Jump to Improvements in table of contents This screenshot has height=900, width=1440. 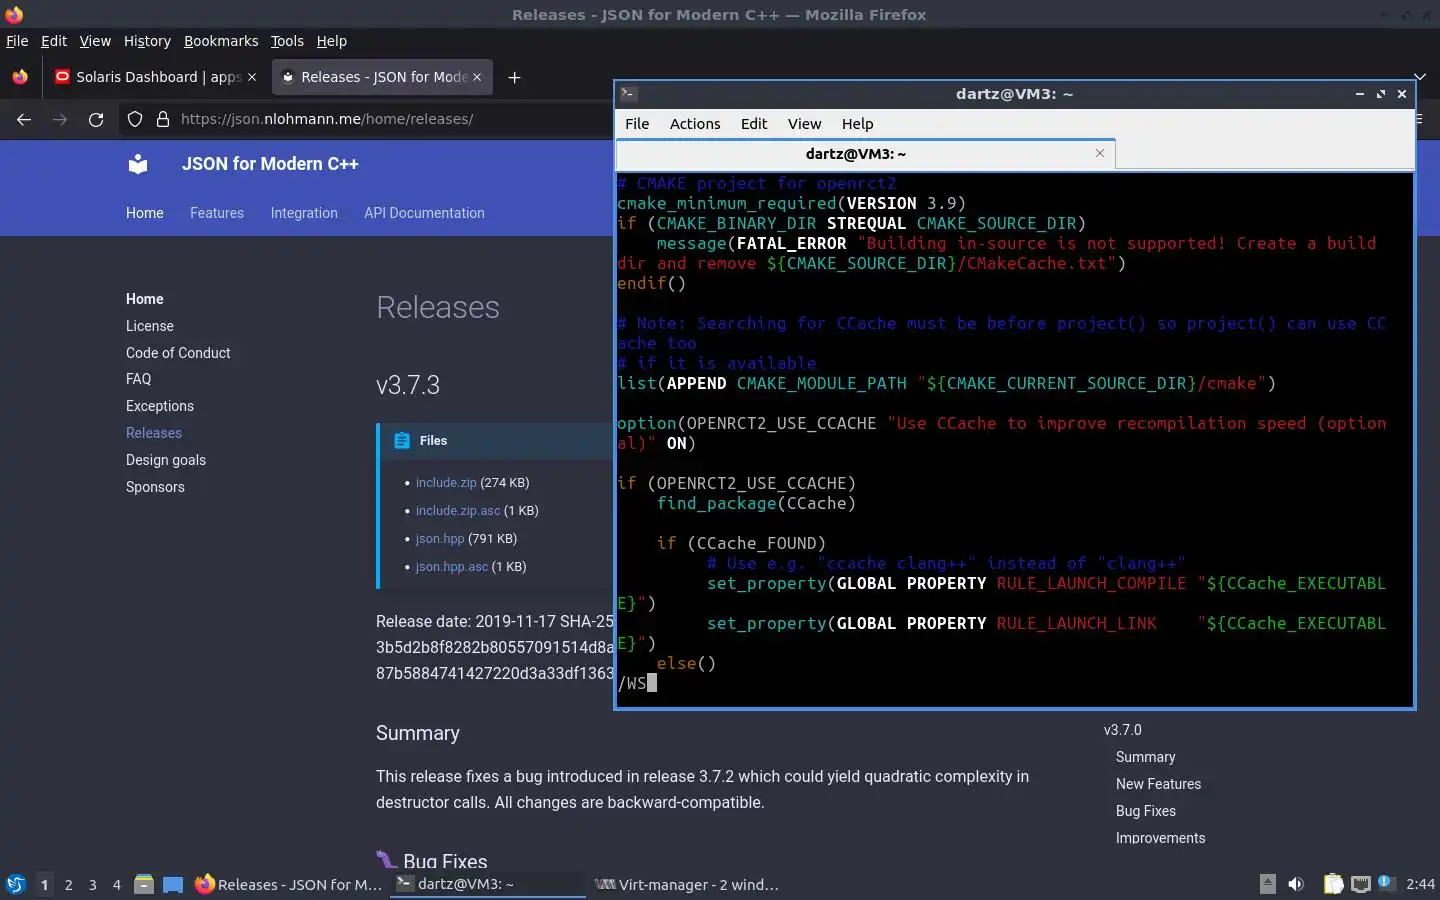tap(1160, 838)
